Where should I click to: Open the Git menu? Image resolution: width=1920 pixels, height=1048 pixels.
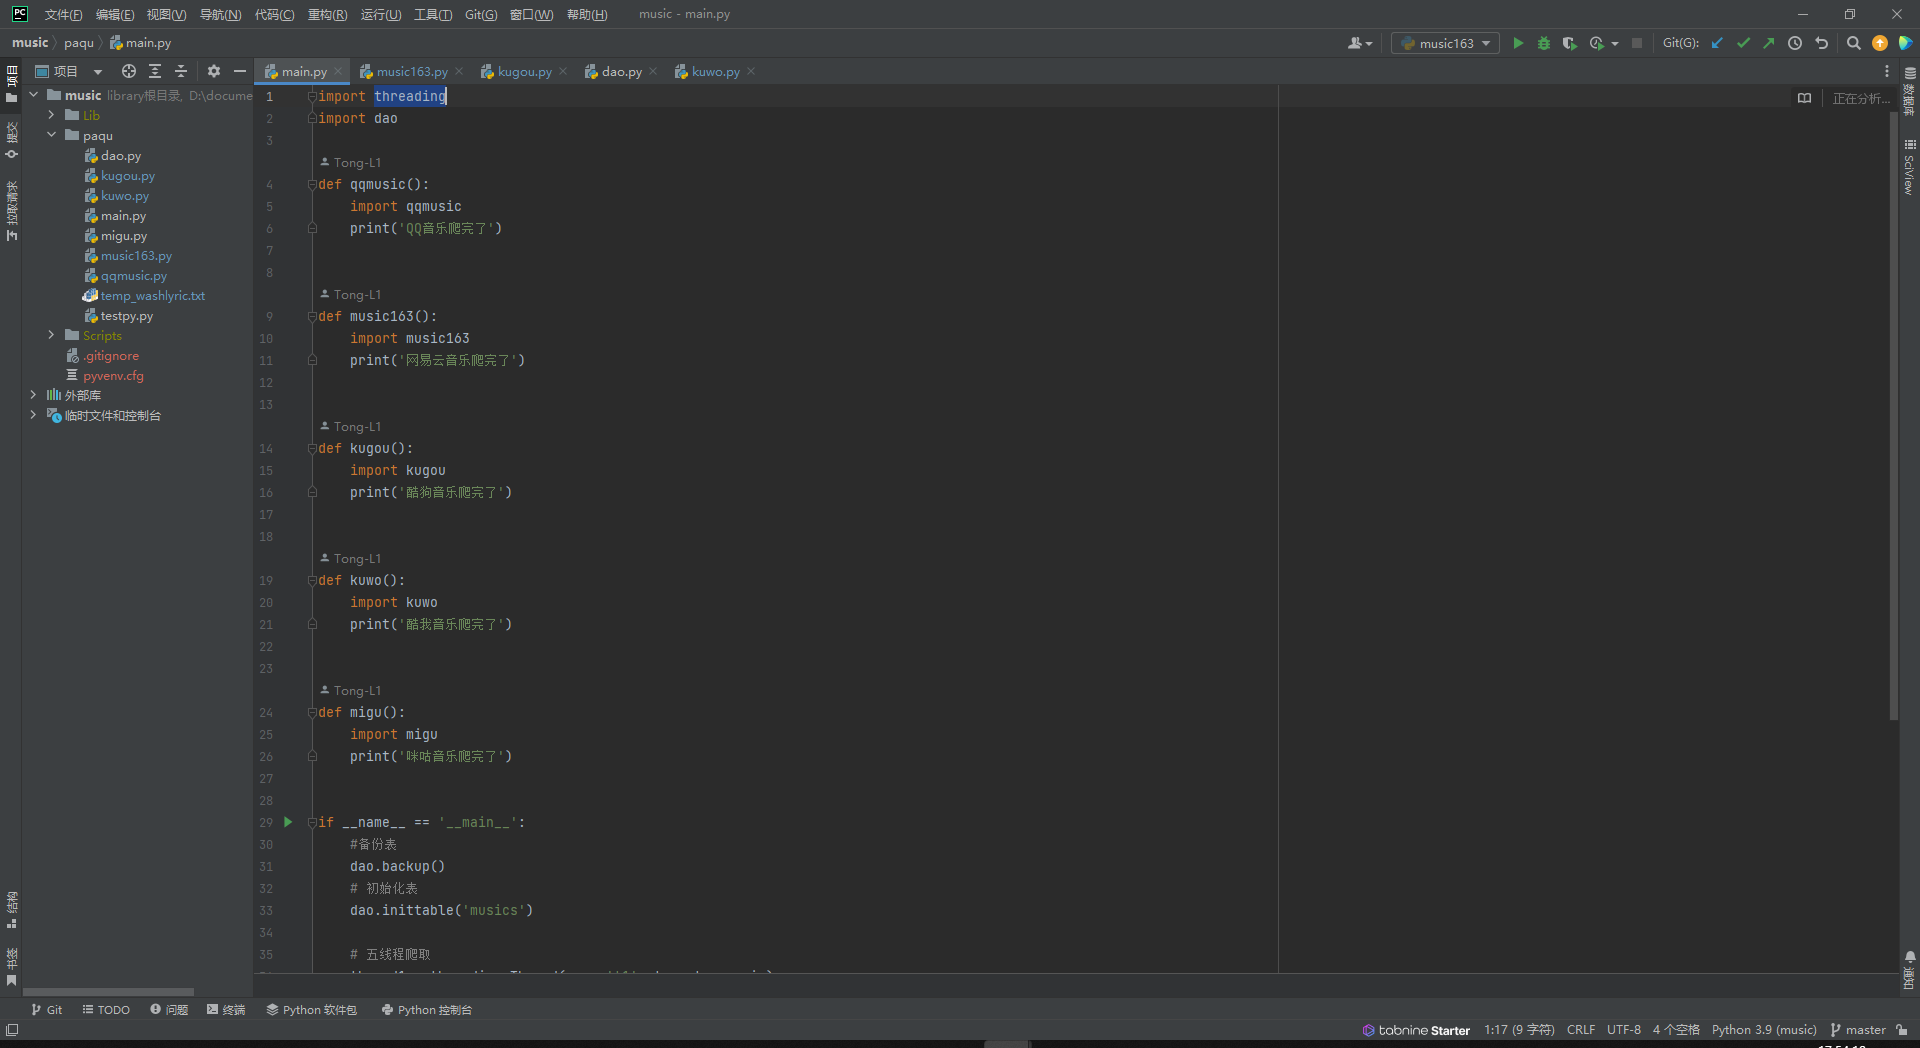tap(481, 14)
